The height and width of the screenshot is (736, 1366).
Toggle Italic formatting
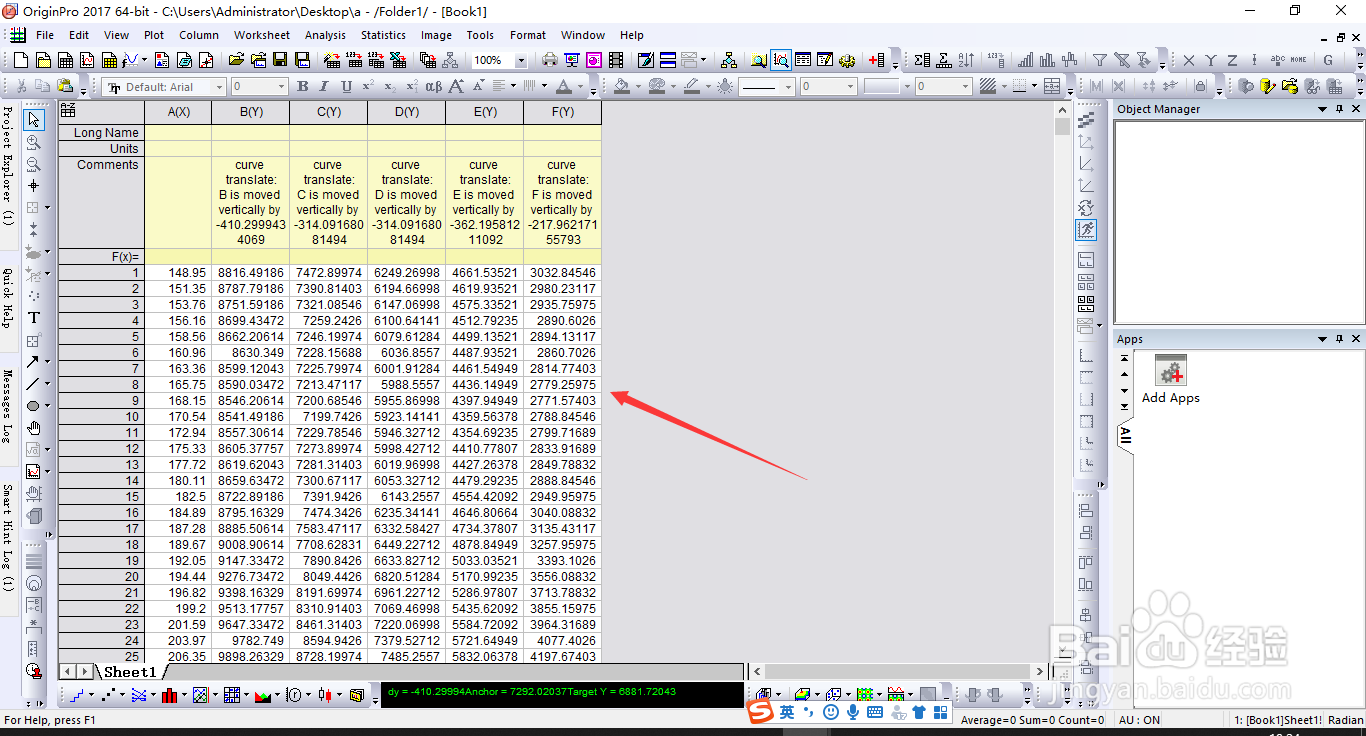(x=324, y=87)
